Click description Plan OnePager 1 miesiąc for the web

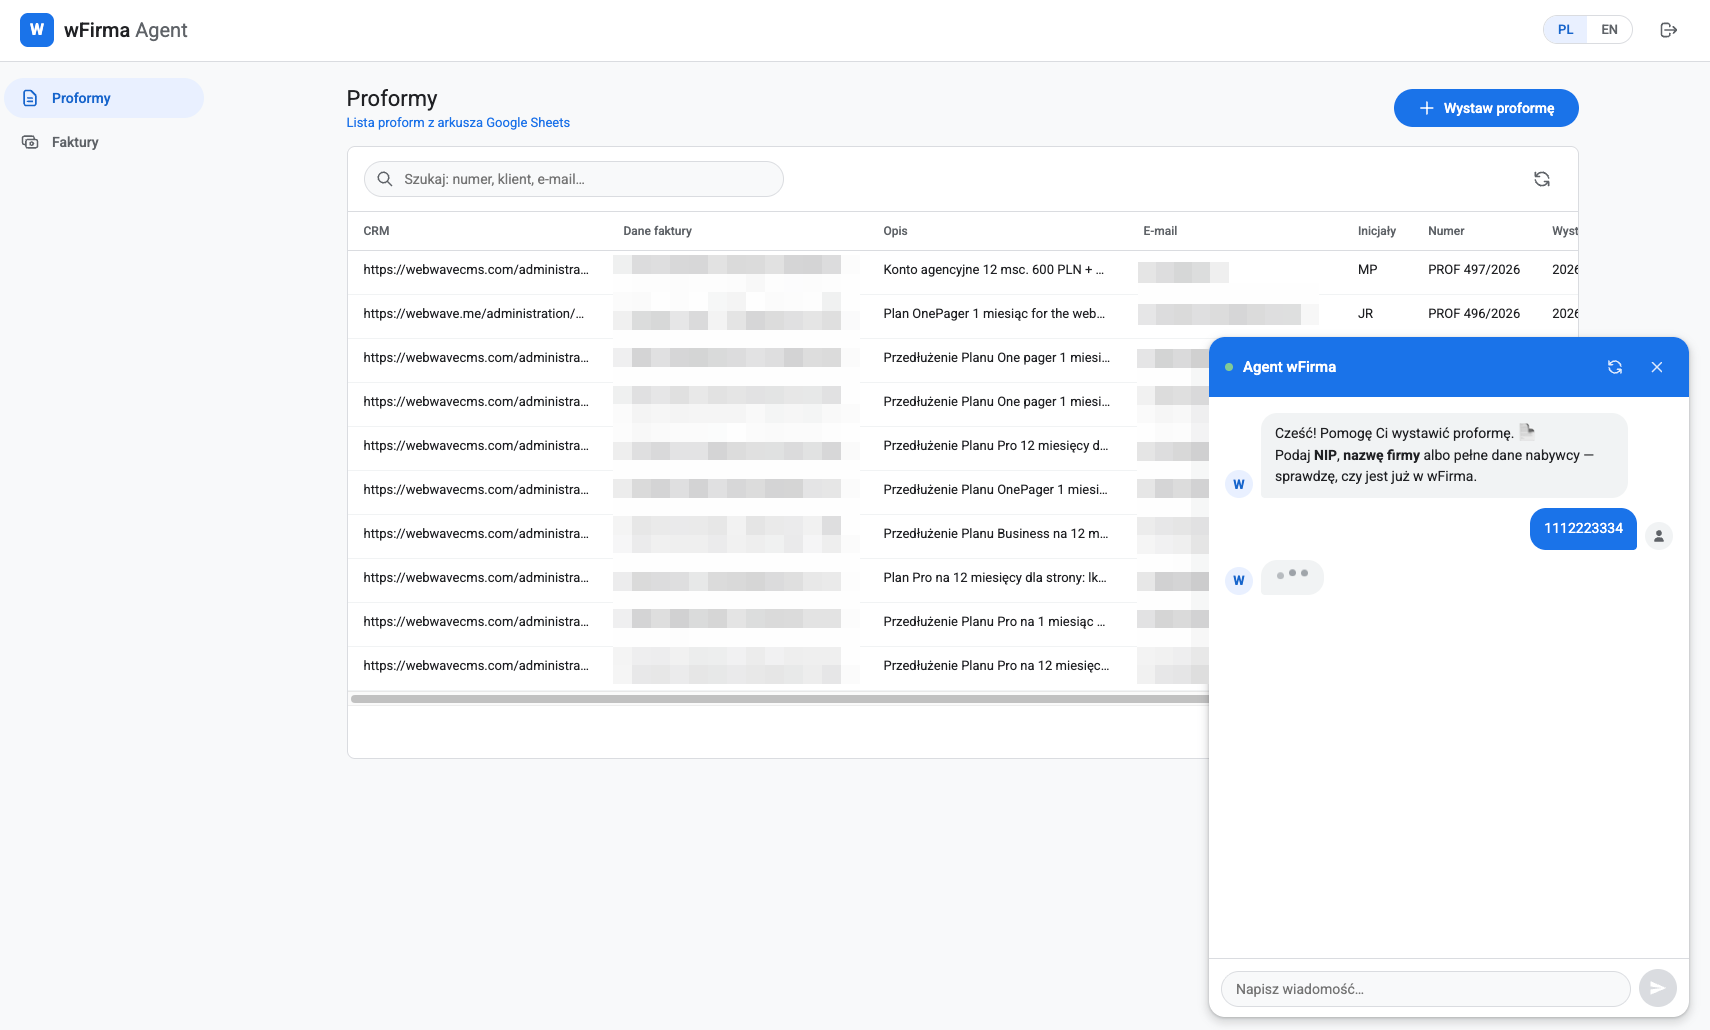click(994, 314)
